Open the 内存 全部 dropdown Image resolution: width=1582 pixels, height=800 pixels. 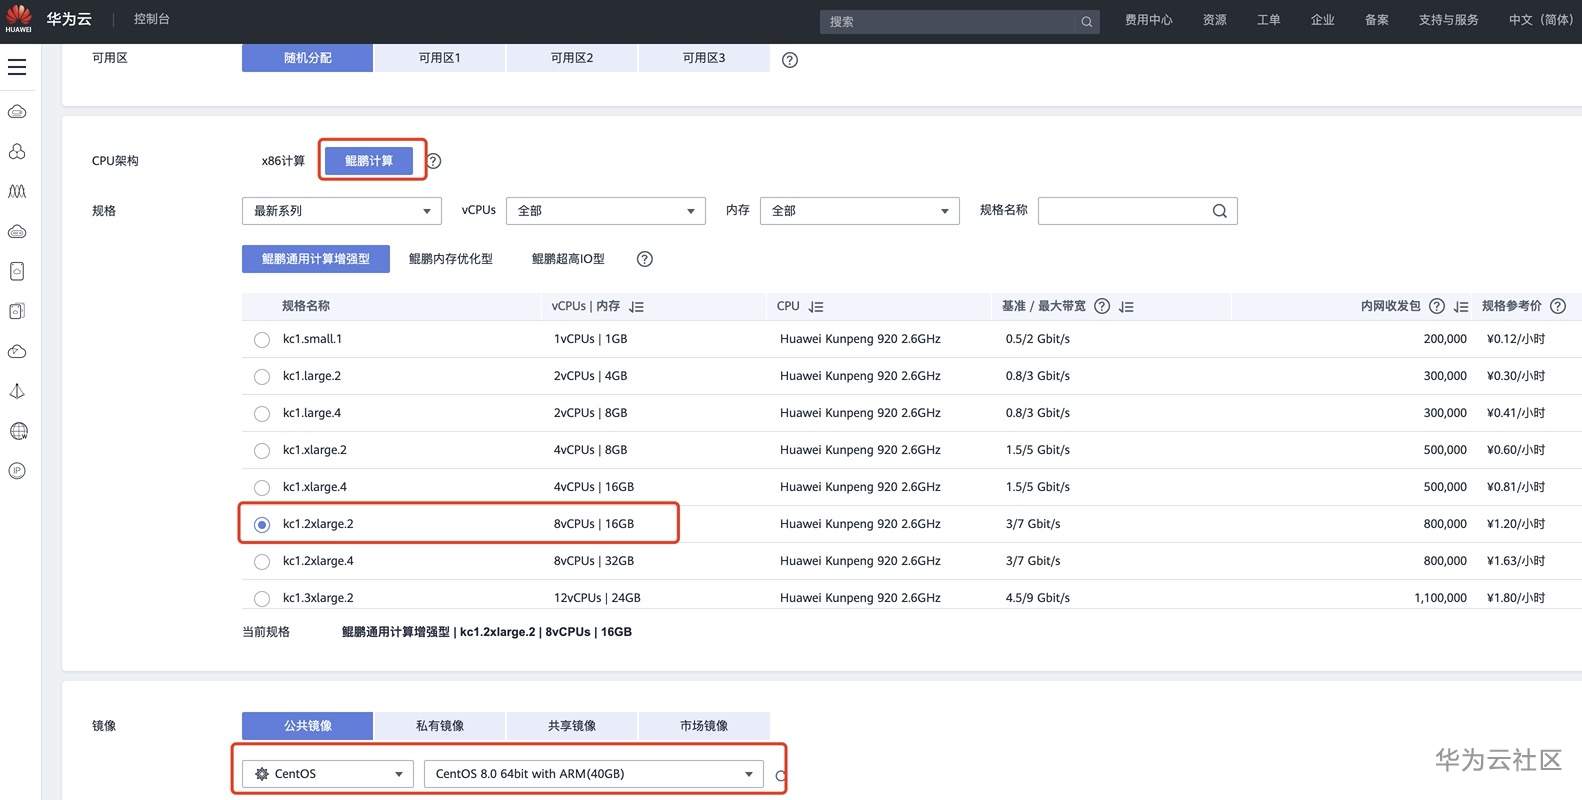(860, 211)
